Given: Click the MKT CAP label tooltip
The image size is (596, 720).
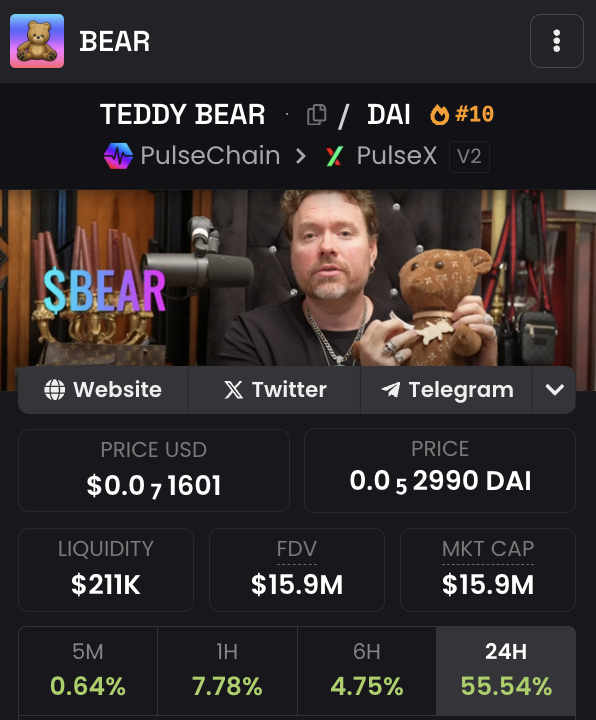Looking at the screenshot, I should (x=488, y=549).
